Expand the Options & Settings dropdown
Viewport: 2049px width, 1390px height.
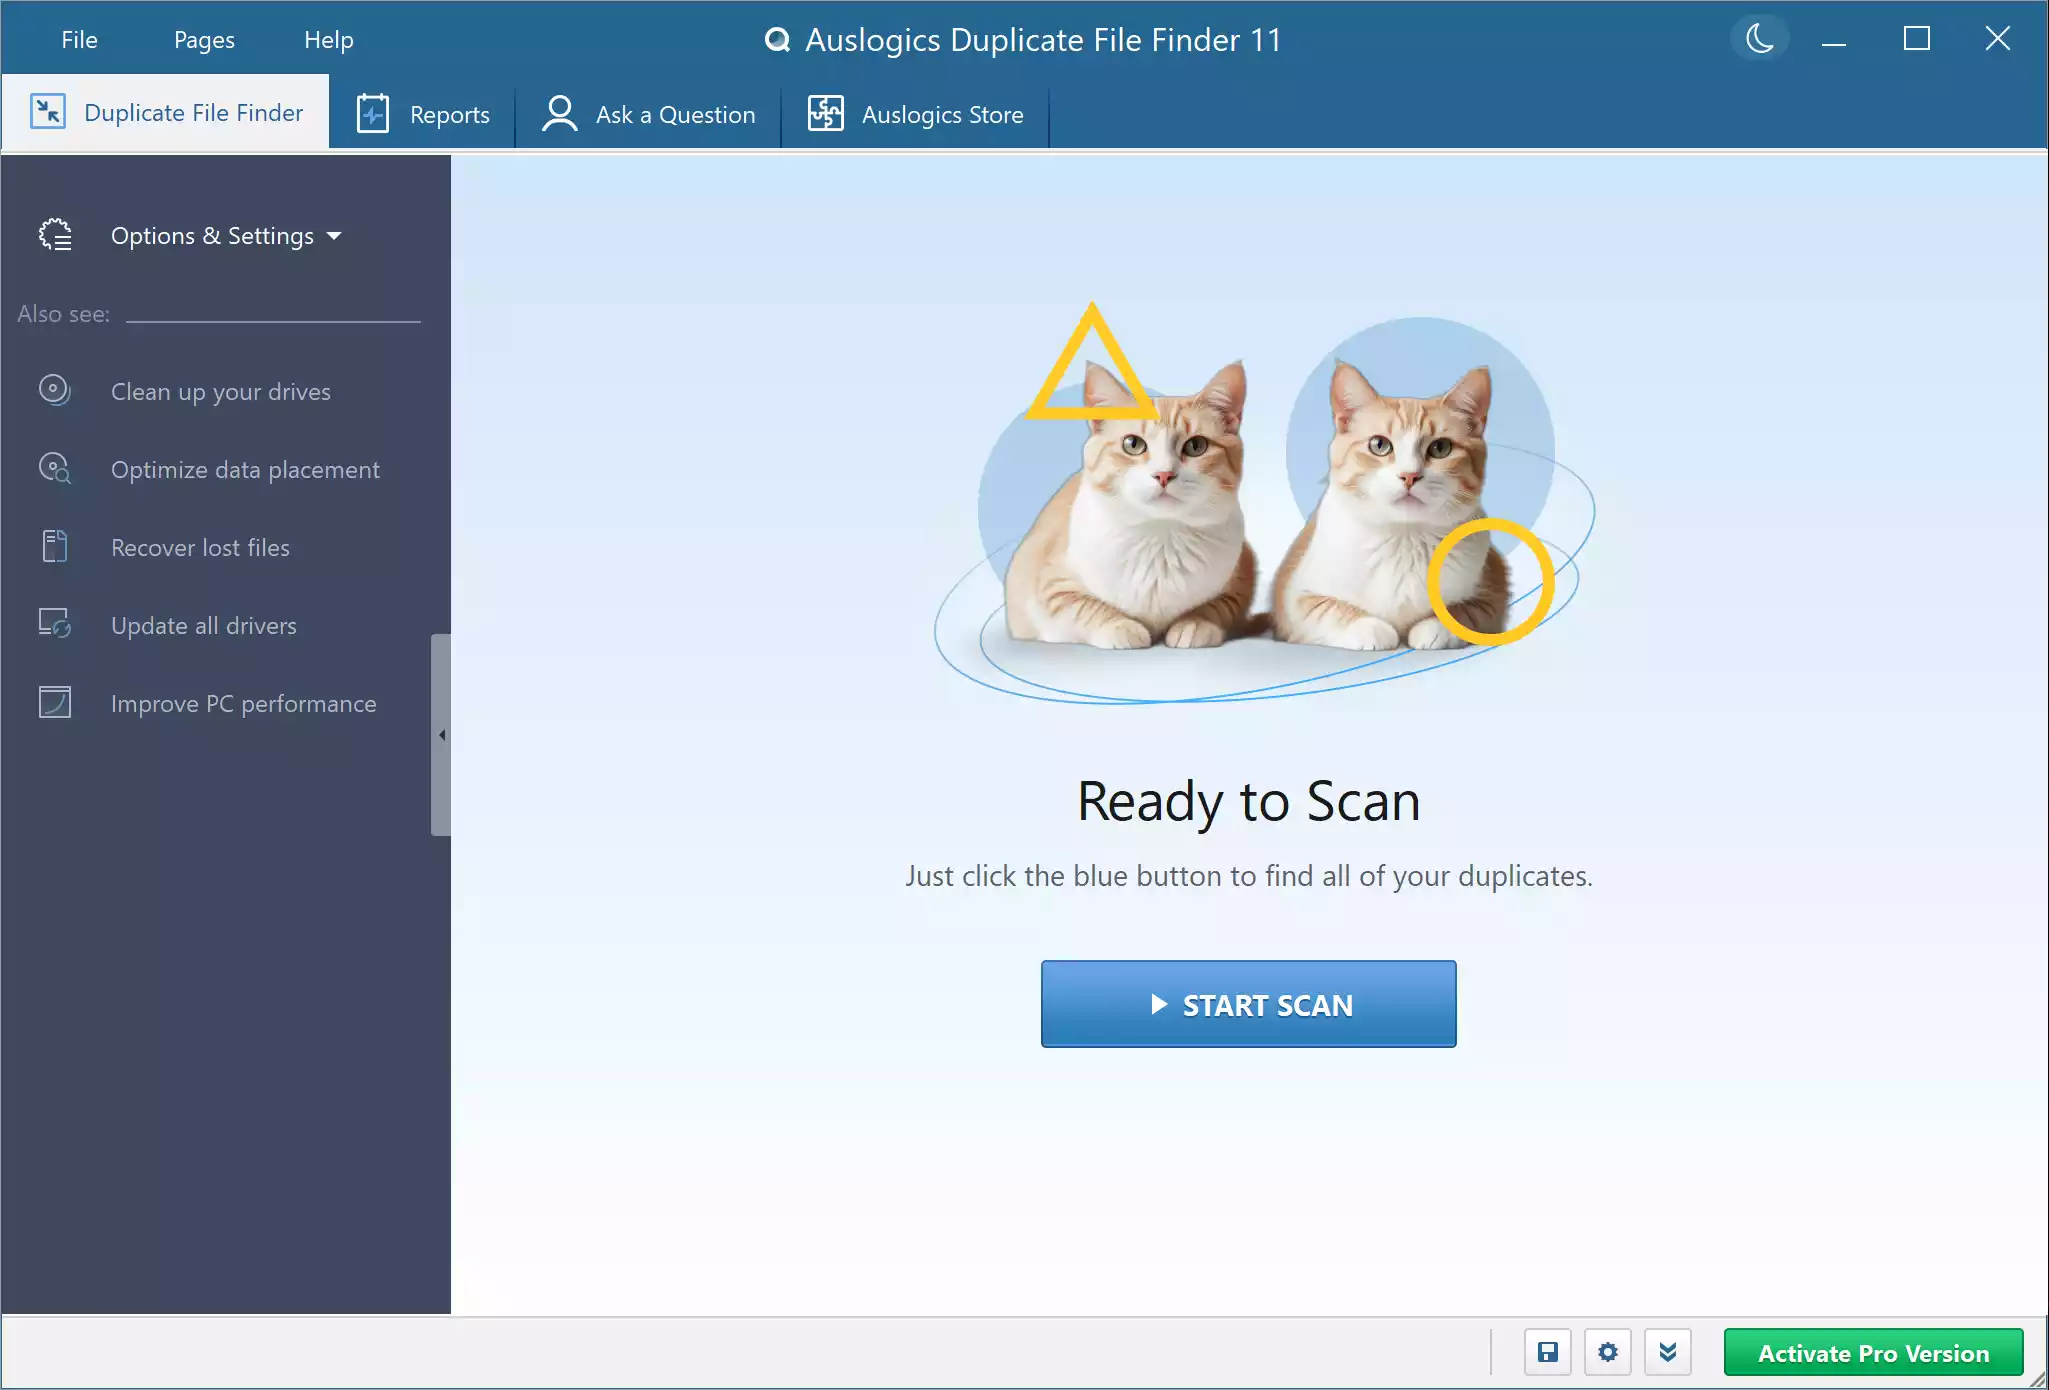(334, 237)
